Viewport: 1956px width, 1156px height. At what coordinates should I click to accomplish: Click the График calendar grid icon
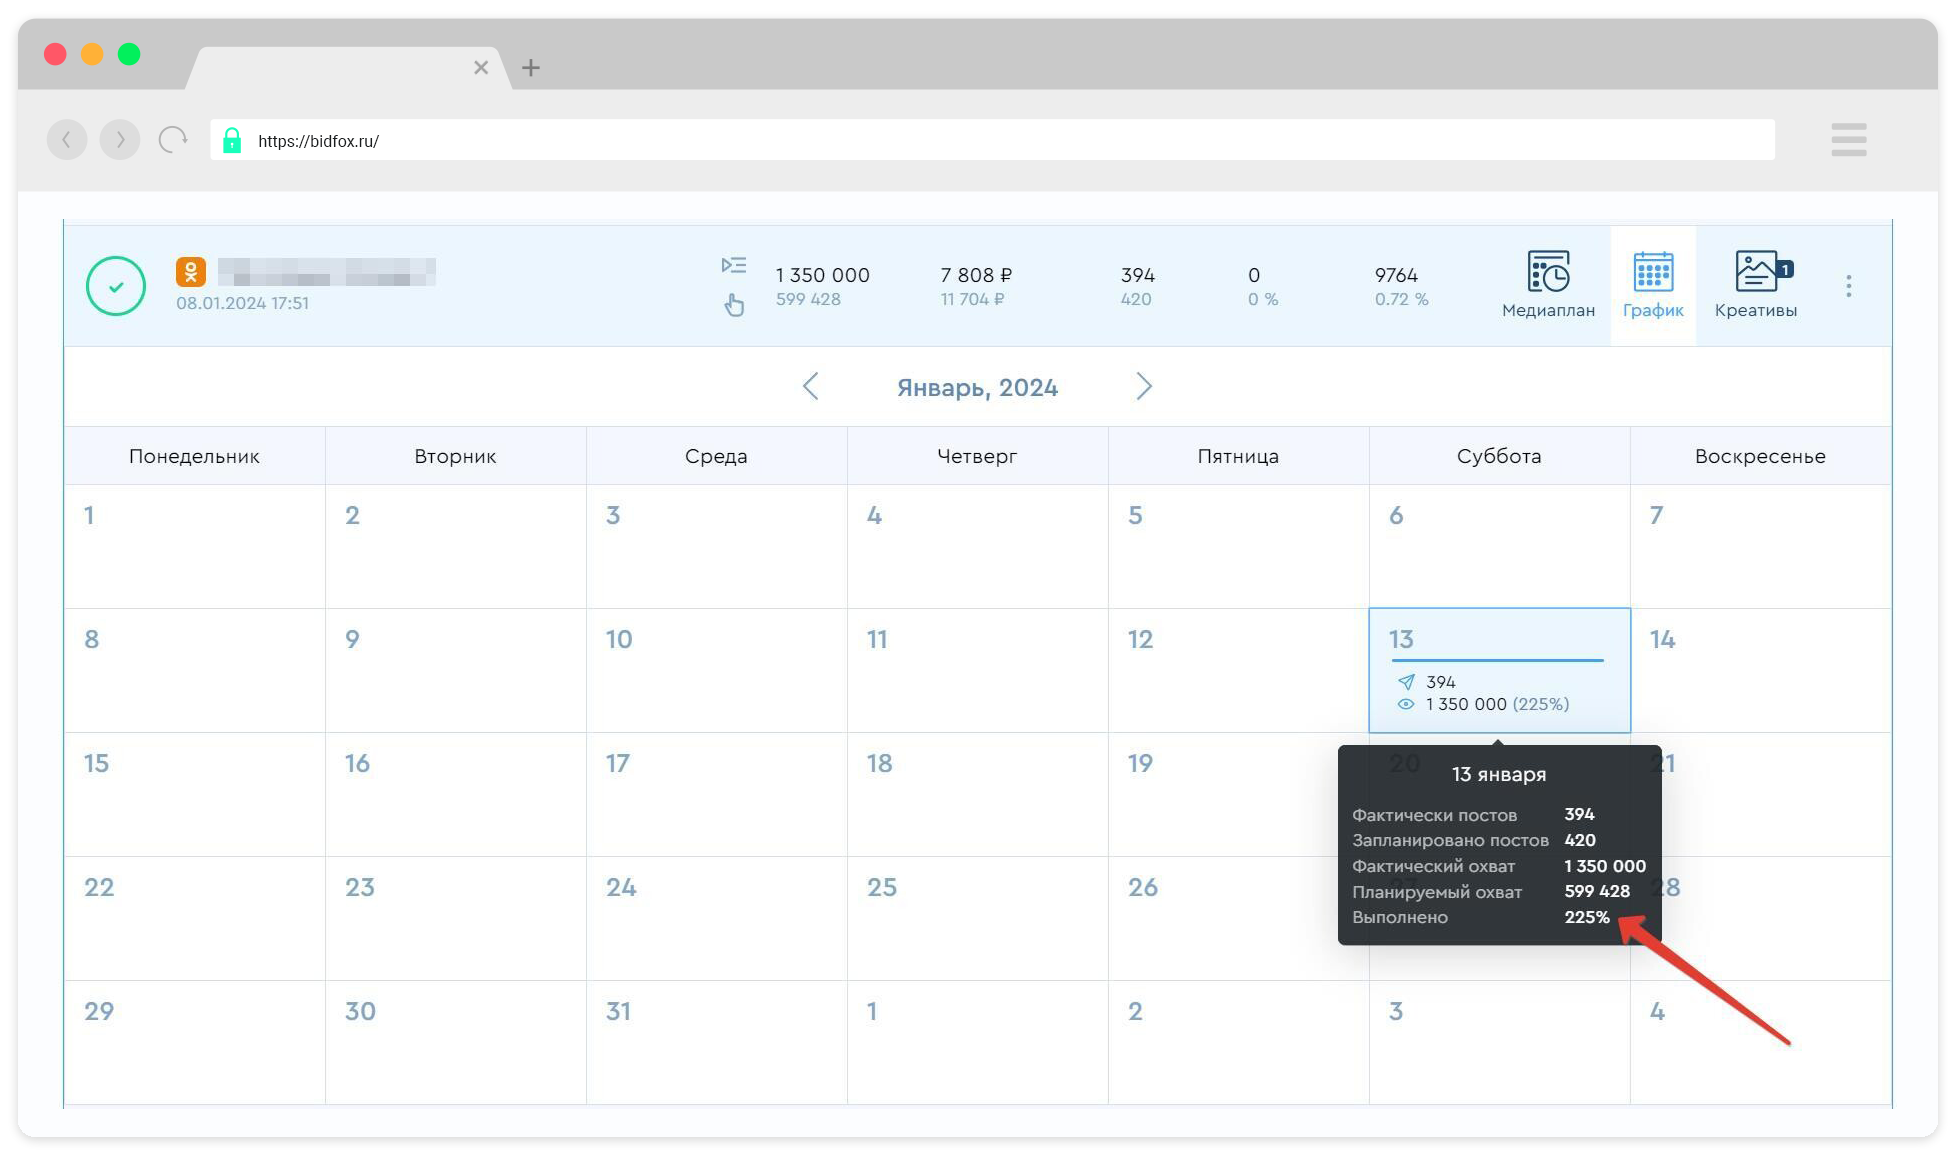[x=1653, y=272]
